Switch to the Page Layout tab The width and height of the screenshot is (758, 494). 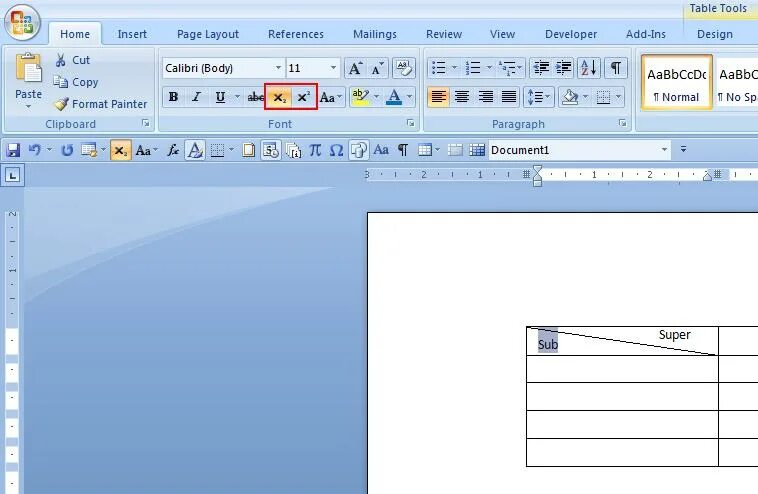pyautogui.click(x=208, y=34)
